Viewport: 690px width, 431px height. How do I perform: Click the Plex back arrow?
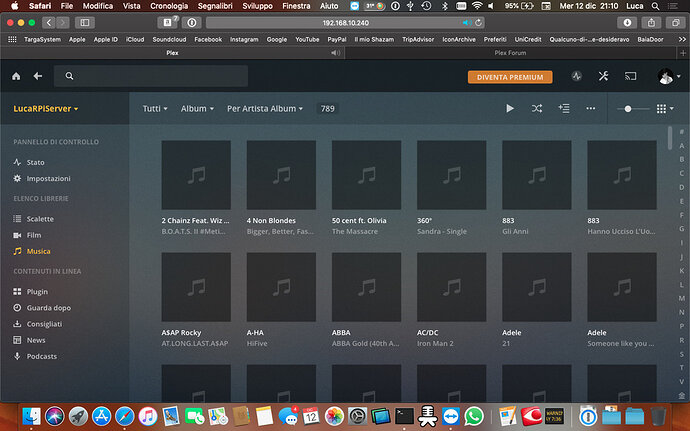38,76
